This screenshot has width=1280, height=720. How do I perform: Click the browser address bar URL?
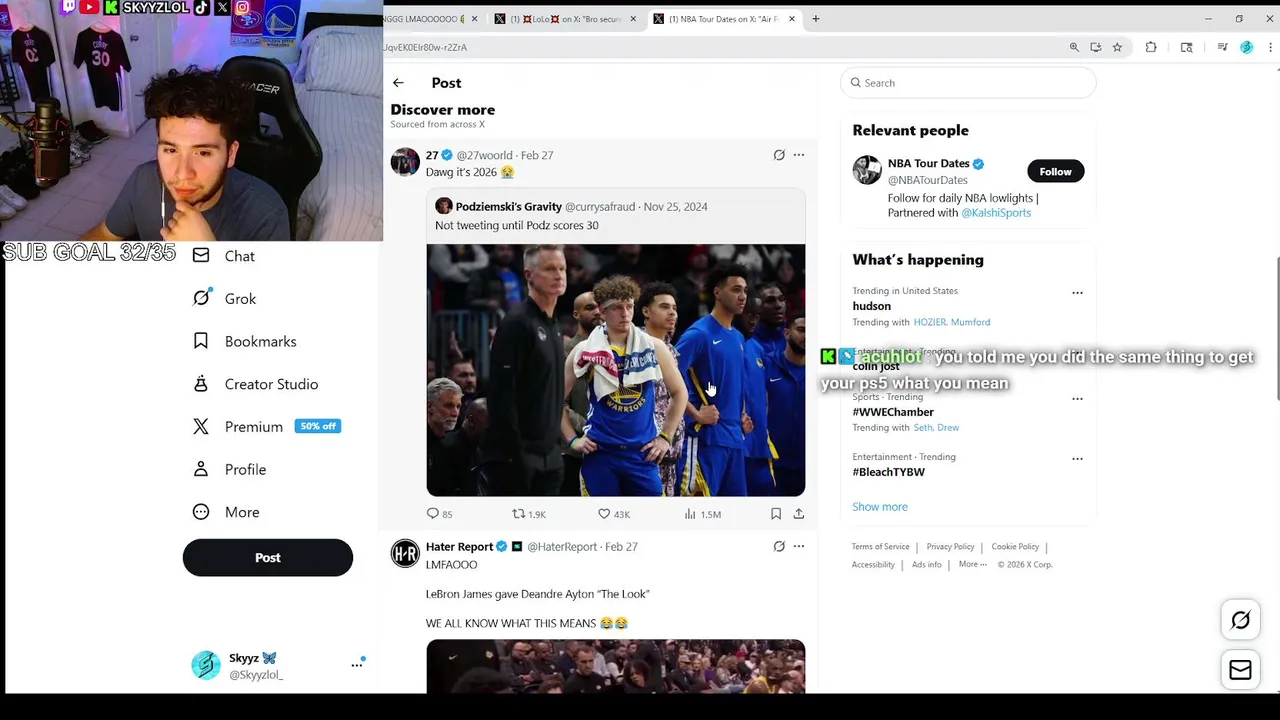point(425,47)
